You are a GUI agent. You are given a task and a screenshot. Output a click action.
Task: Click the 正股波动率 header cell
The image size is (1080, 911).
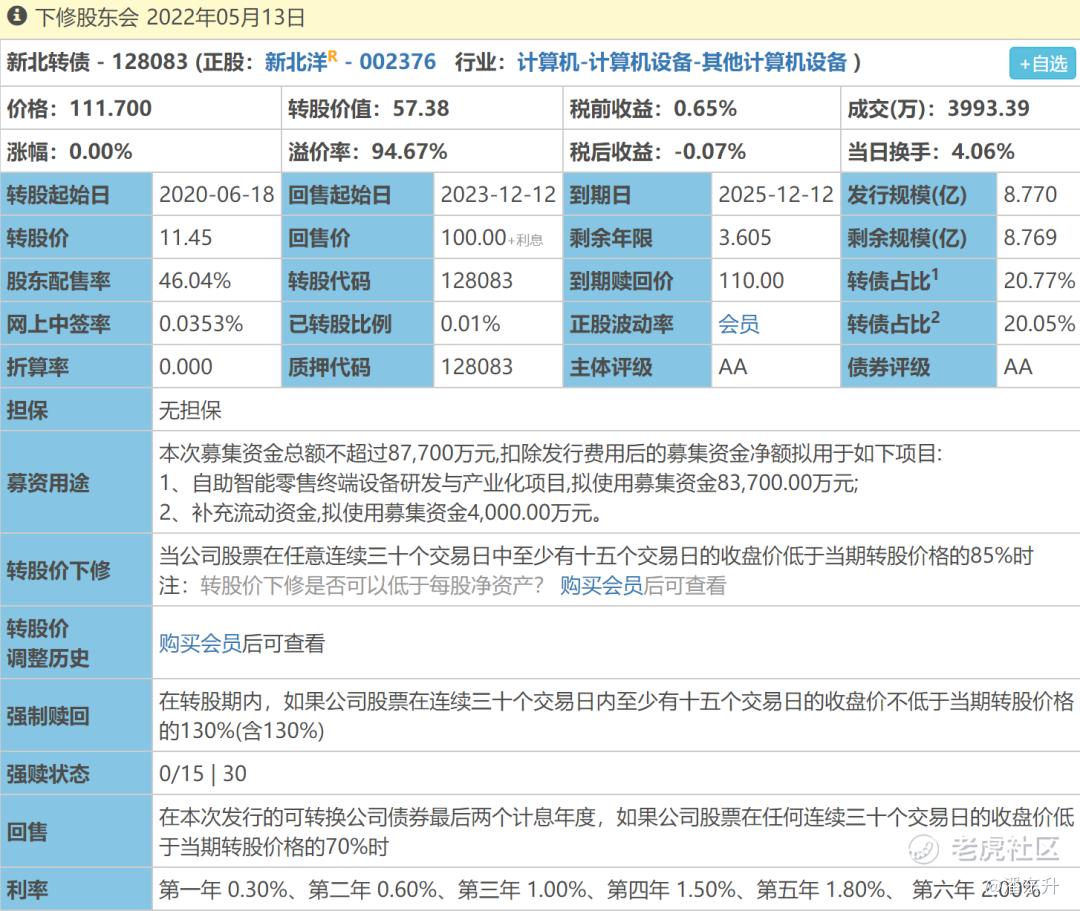tap(637, 324)
